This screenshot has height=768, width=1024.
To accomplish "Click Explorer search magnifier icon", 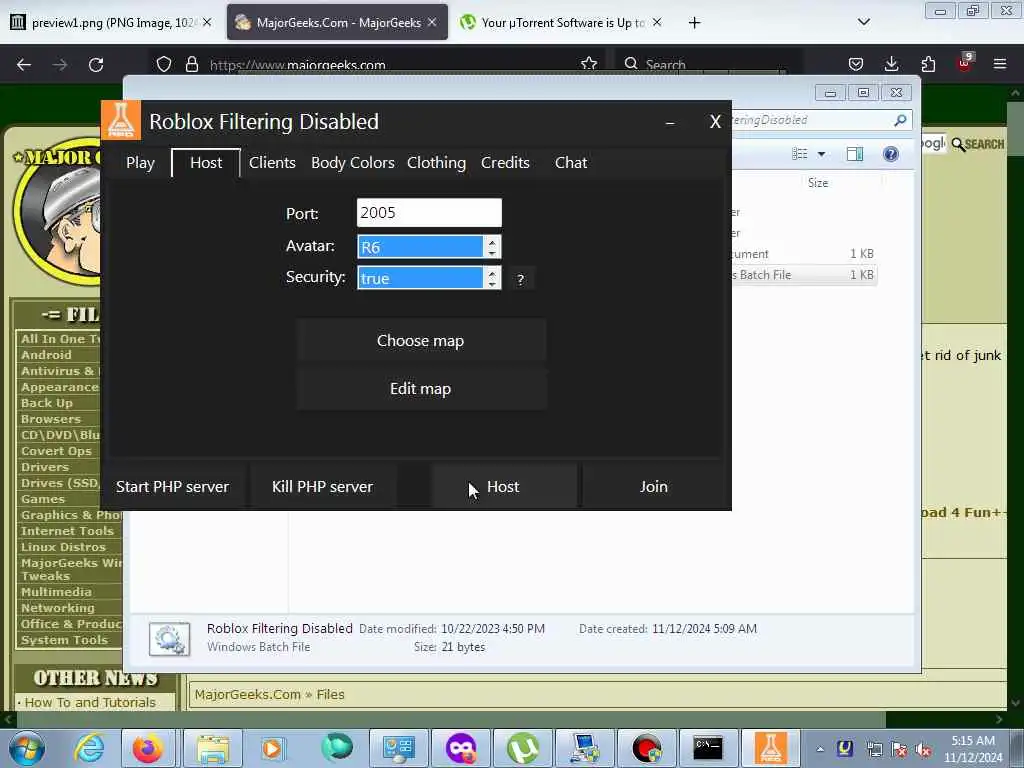I will click(x=900, y=120).
